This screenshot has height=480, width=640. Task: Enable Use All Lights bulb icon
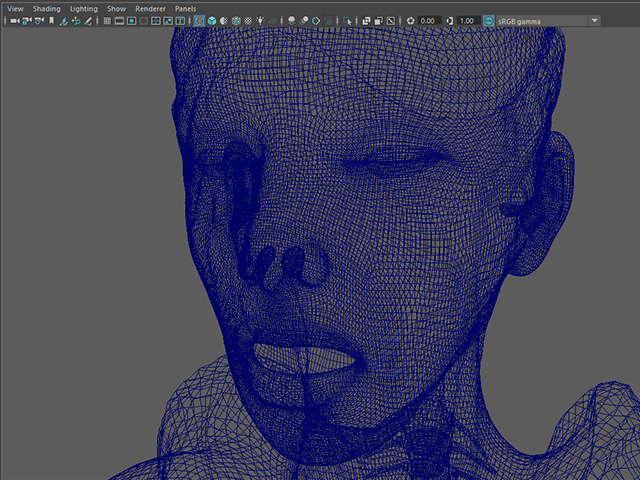click(x=260, y=21)
